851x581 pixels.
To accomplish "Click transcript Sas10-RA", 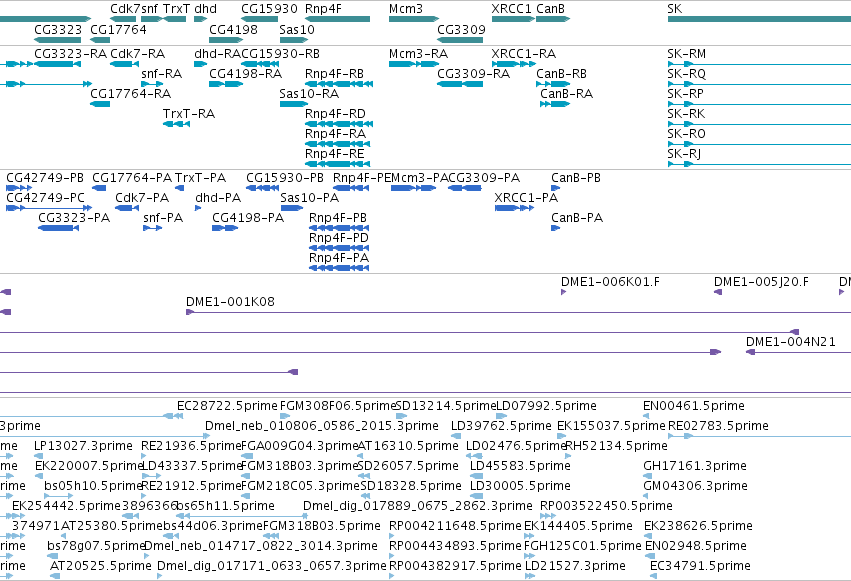I will pyautogui.click(x=294, y=104).
